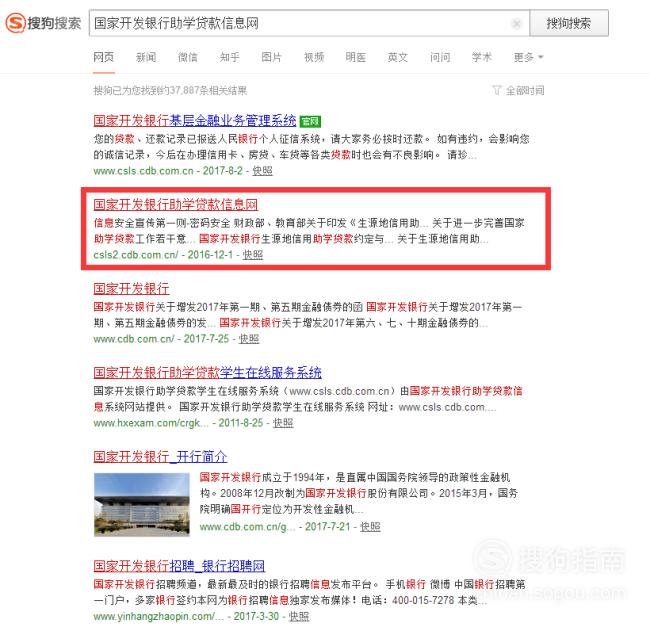Click the filter funnel icon
The image size is (650, 627).
[496, 90]
